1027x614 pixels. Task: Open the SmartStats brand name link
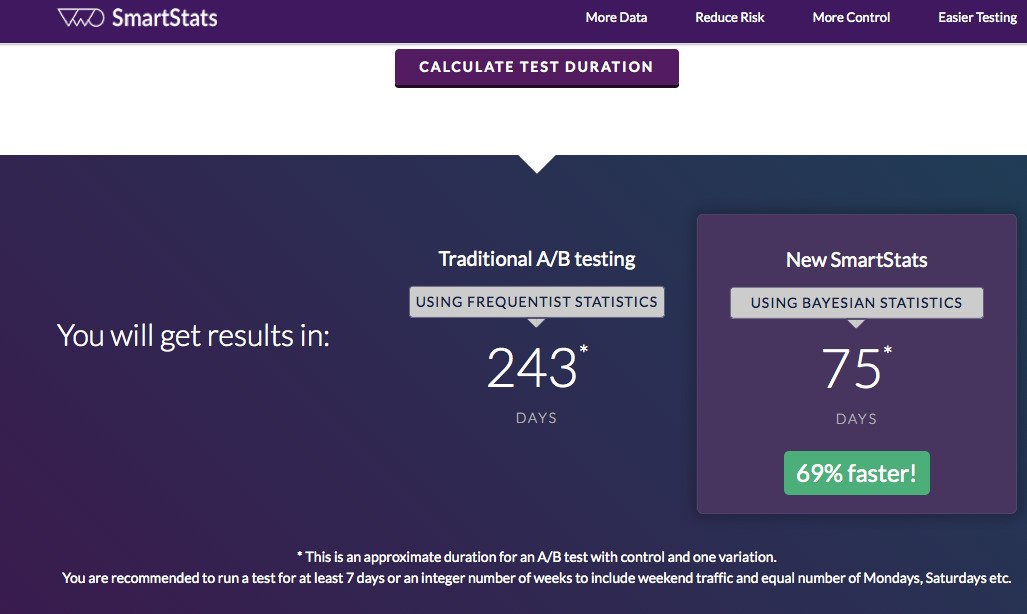pos(164,18)
